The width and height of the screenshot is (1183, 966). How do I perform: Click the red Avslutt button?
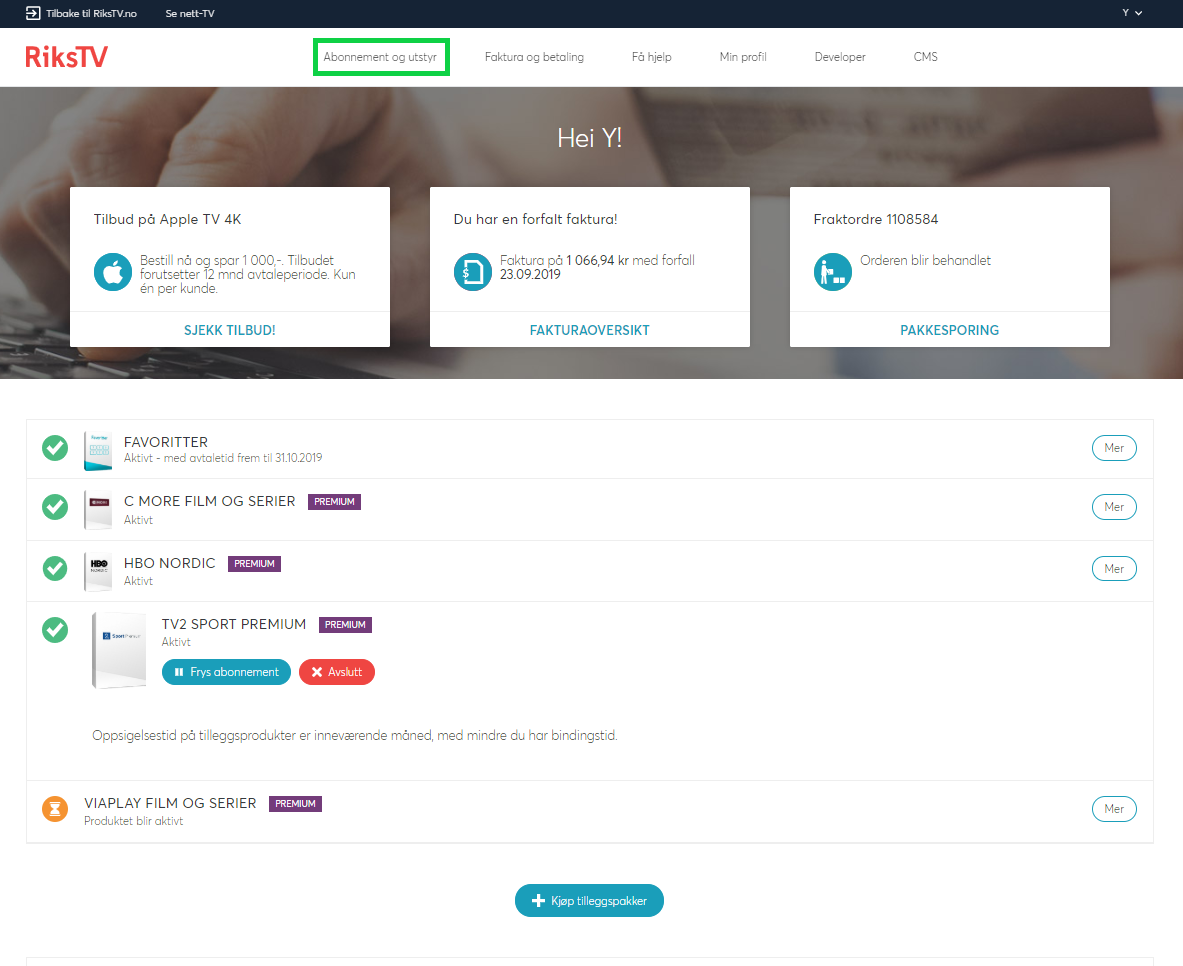pyautogui.click(x=336, y=672)
